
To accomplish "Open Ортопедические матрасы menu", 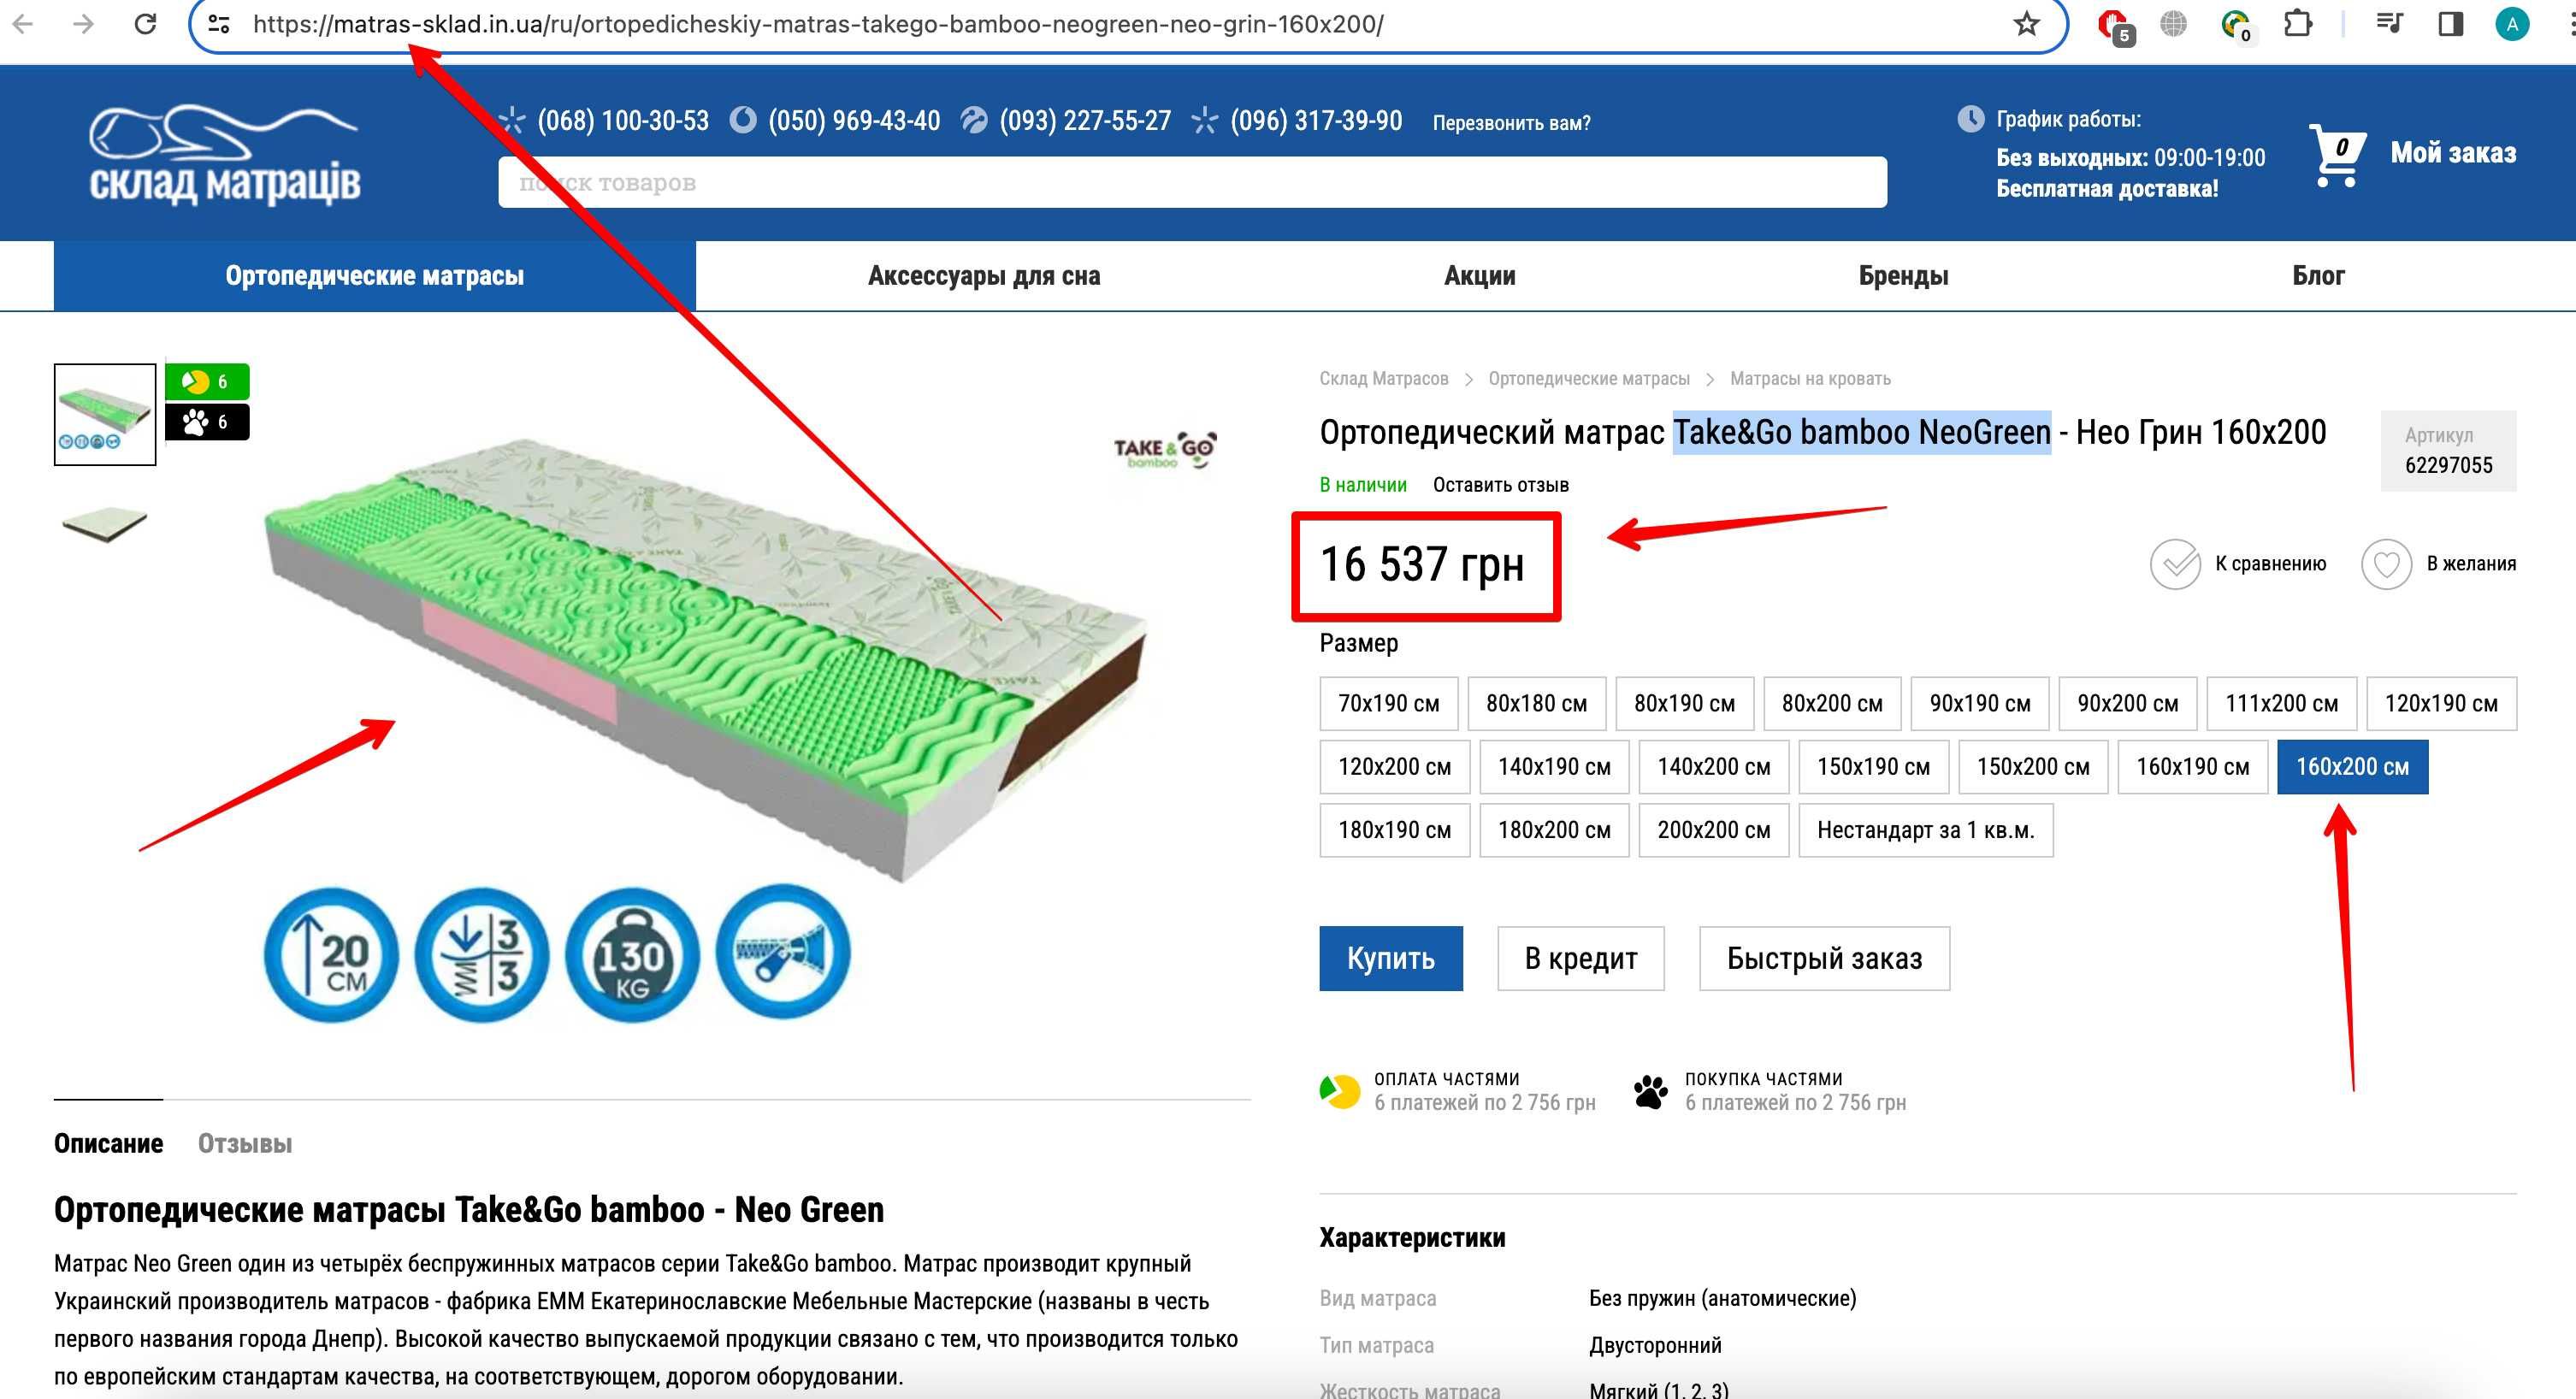I will click(375, 276).
